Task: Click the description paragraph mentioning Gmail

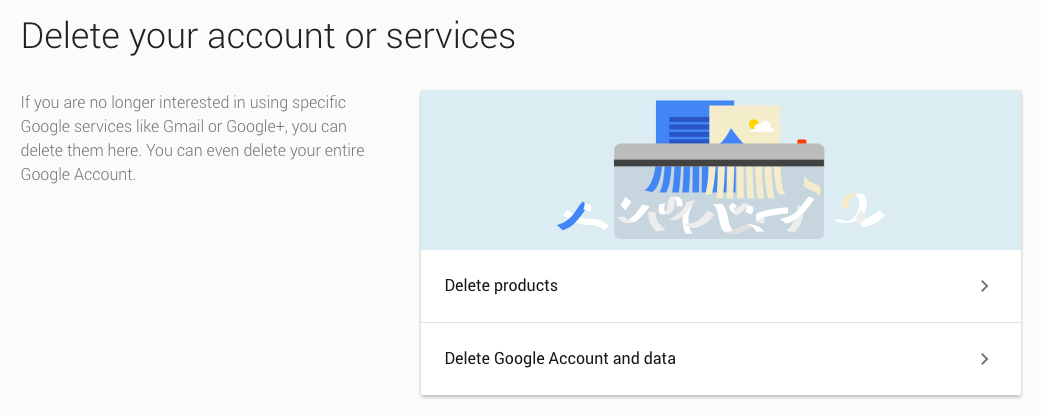Action: [x=192, y=138]
